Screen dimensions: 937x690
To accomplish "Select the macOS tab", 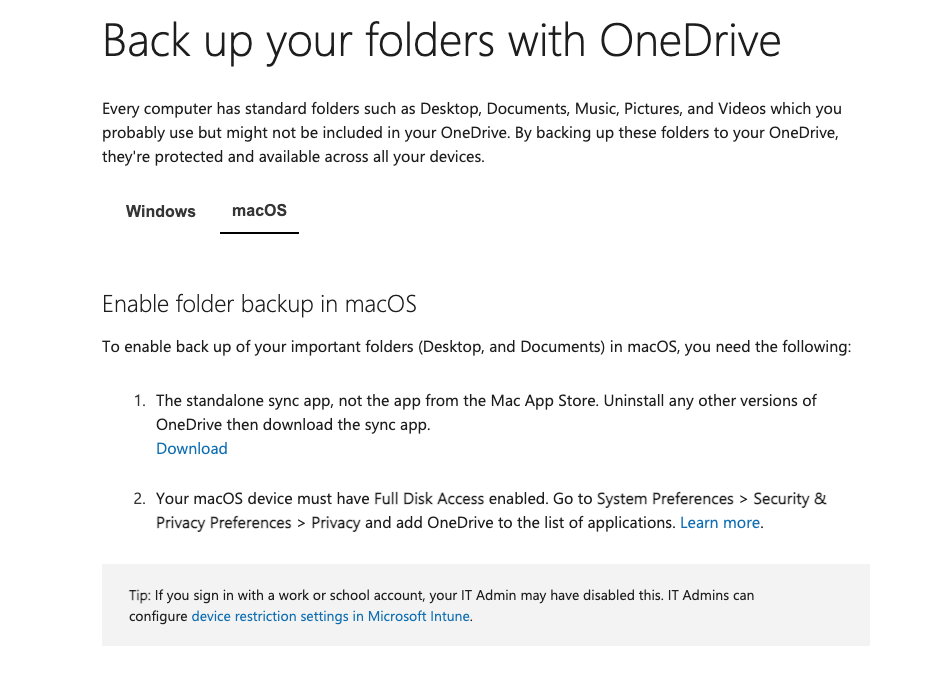I will click(x=259, y=211).
